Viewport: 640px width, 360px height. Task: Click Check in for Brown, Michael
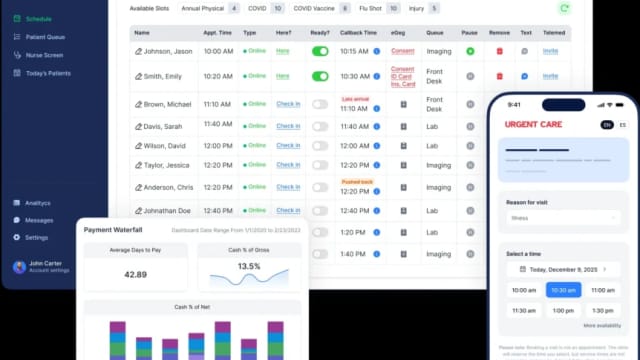pos(288,104)
